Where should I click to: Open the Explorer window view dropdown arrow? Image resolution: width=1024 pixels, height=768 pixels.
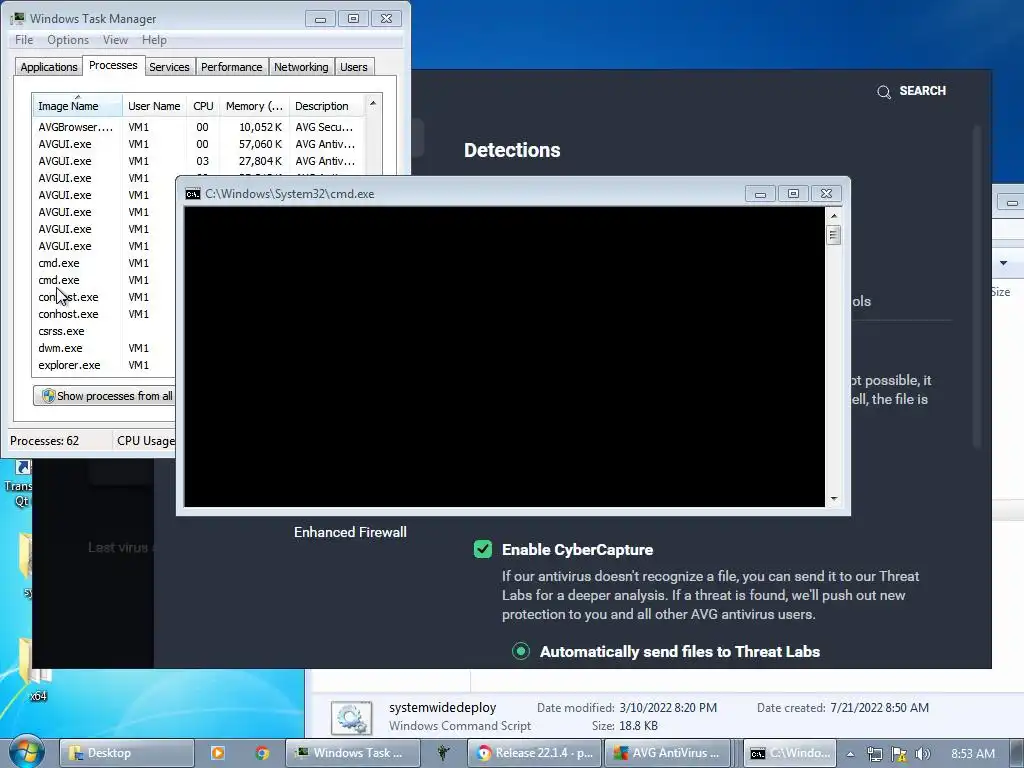tap(1004, 263)
